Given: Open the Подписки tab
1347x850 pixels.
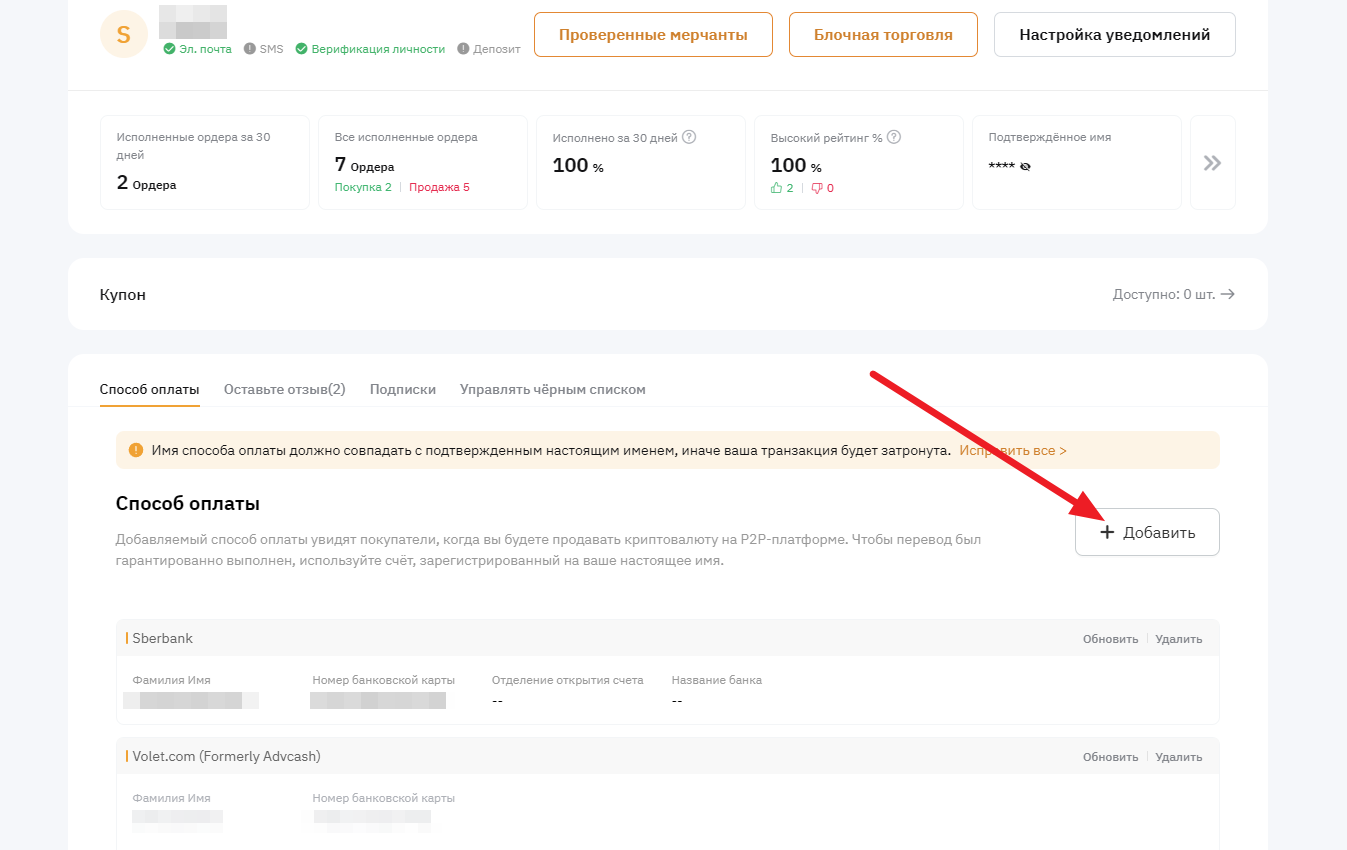Looking at the screenshot, I should point(403,389).
